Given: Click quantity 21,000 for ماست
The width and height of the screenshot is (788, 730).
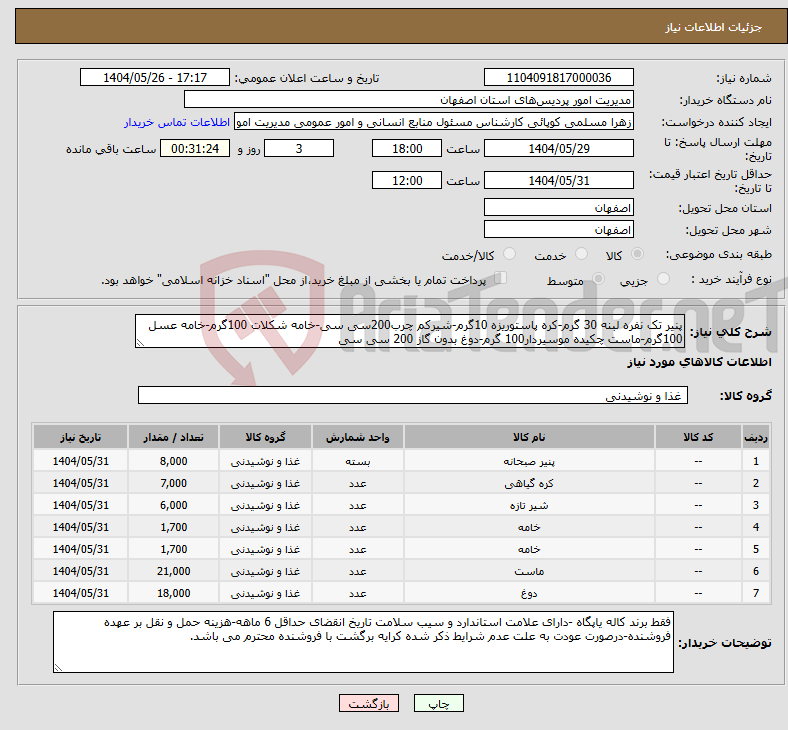Looking at the screenshot, I should click(x=173, y=571).
